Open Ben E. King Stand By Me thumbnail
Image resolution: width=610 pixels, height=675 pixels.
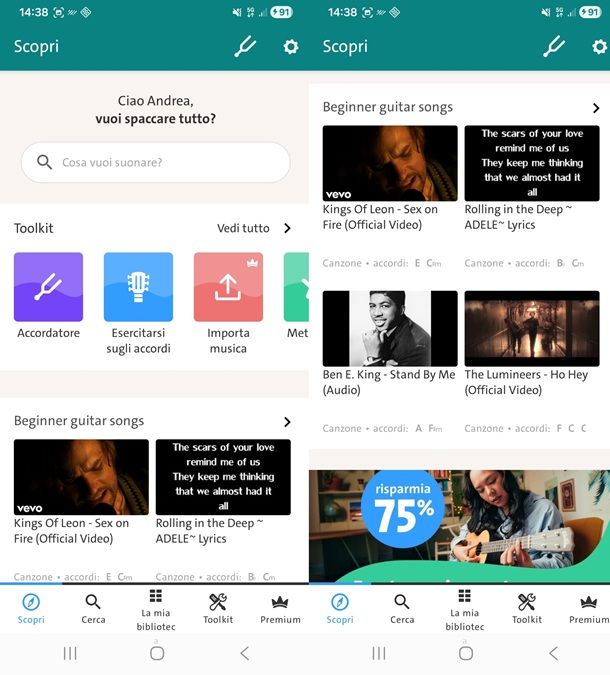point(390,328)
